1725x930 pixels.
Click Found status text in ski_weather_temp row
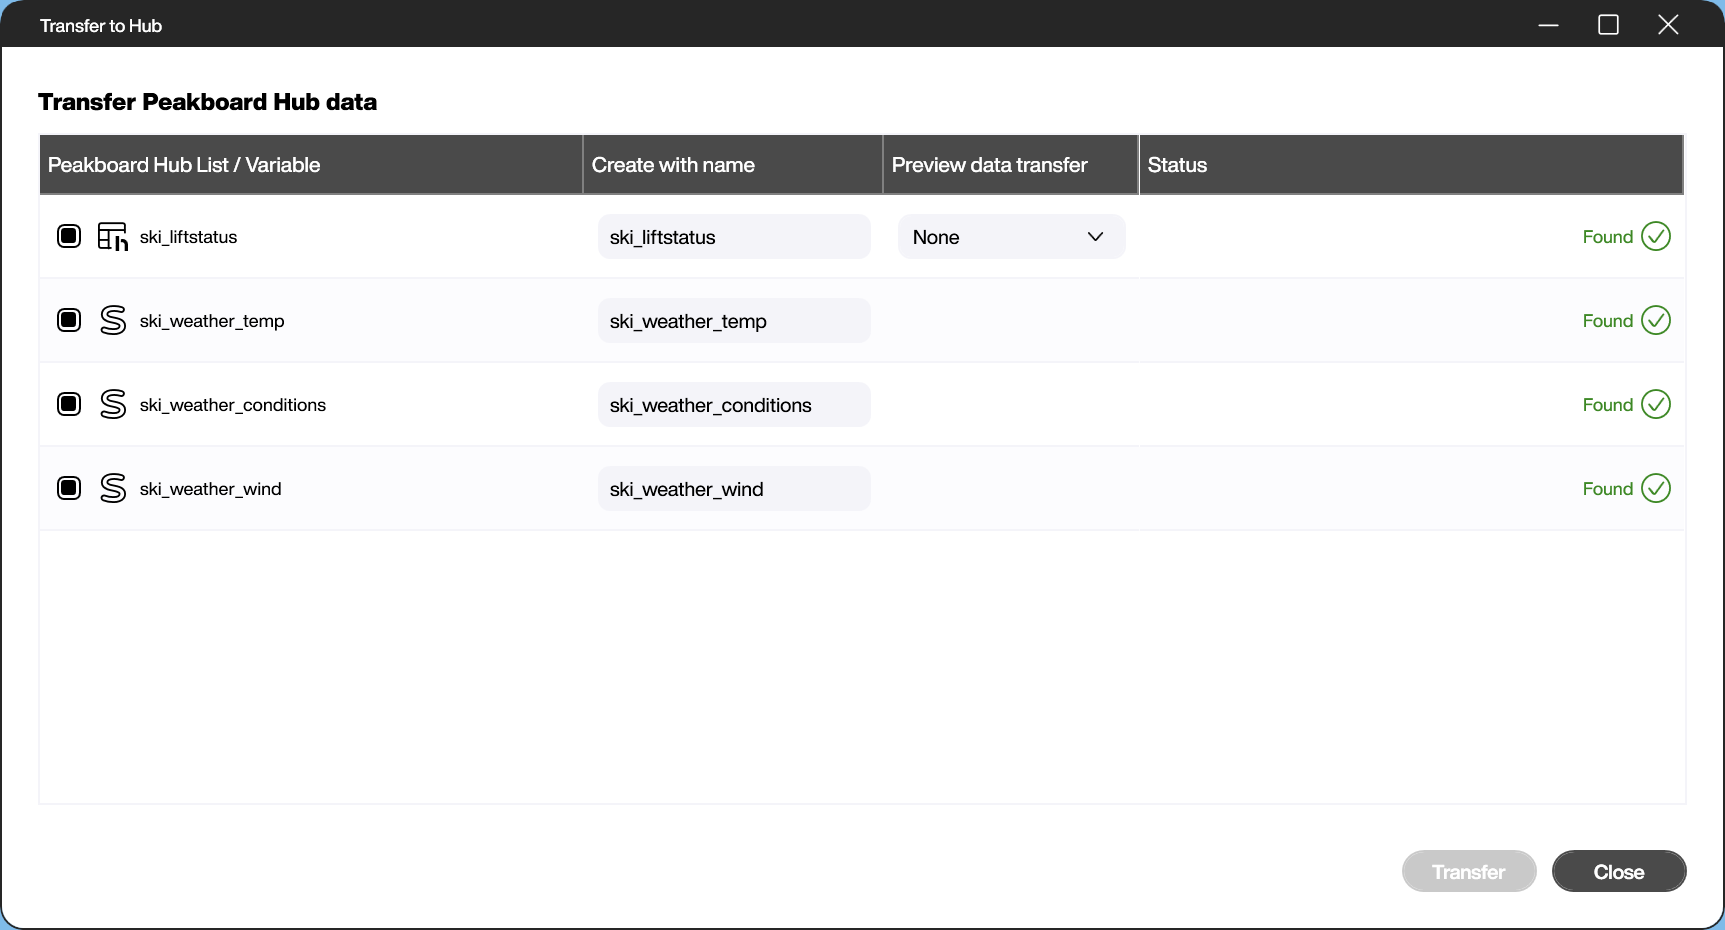[x=1607, y=321]
